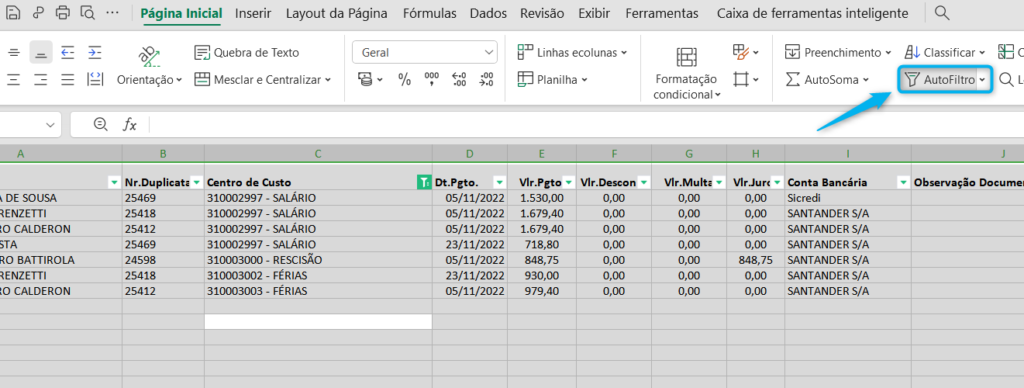
Task: Open the Centro de Custo filter dropdown
Action: [x=424, y=182]
